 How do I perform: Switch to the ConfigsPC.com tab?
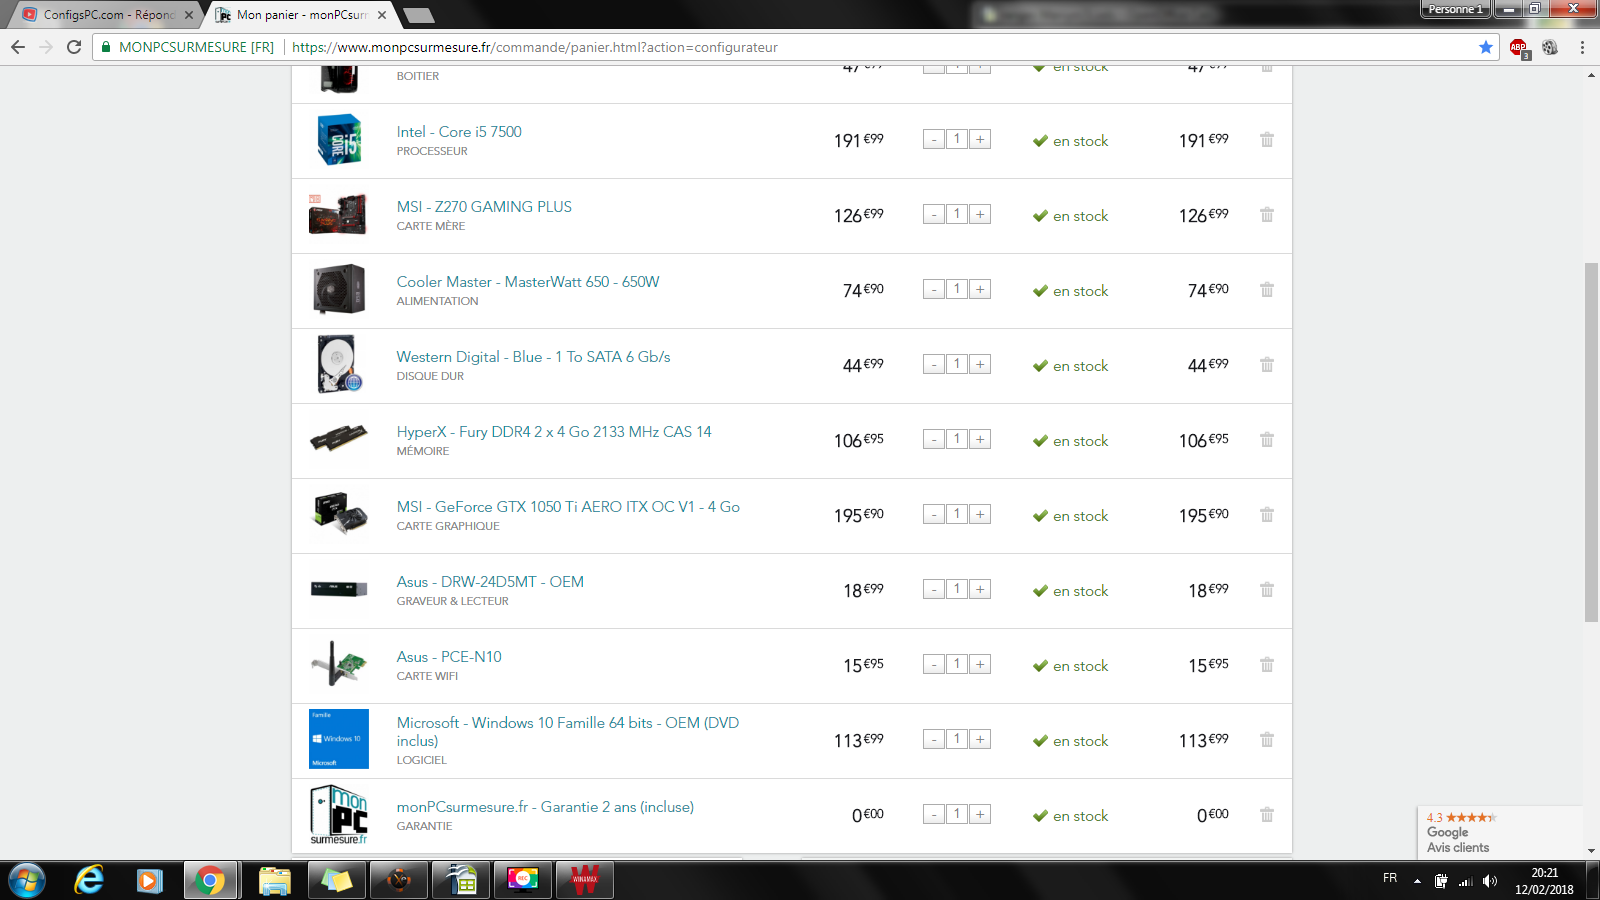click(105, 15)
